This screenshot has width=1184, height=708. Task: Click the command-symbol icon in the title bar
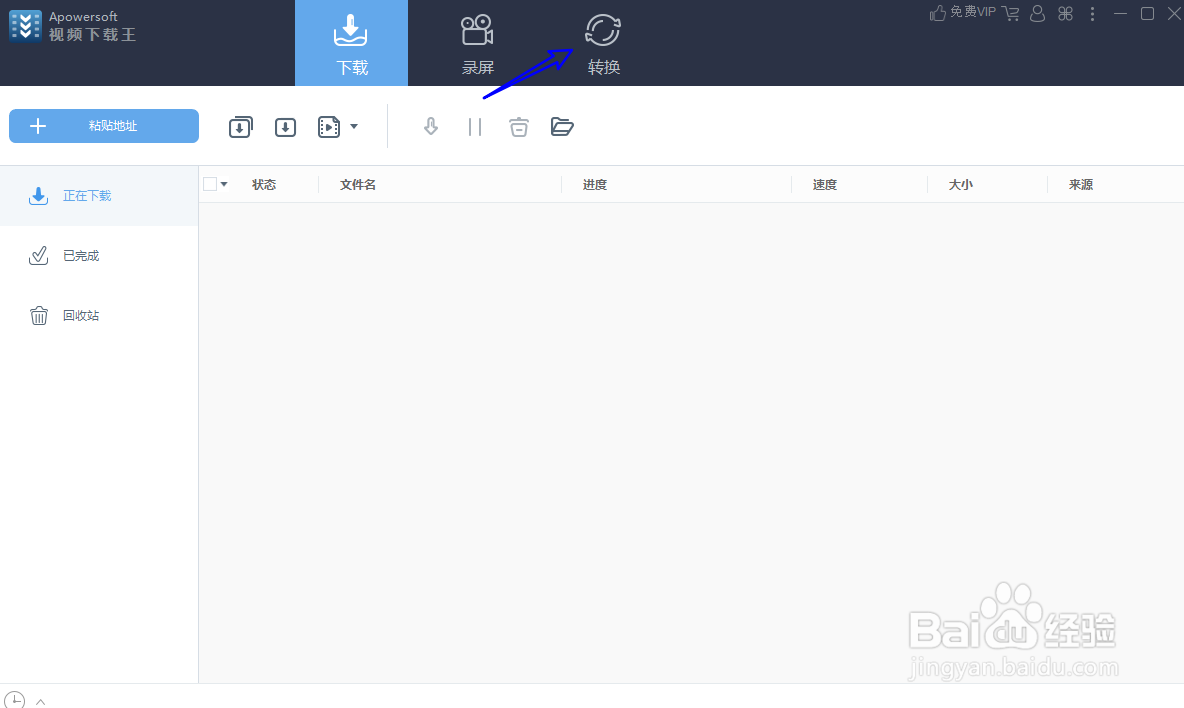click(x=1065, y=14)
